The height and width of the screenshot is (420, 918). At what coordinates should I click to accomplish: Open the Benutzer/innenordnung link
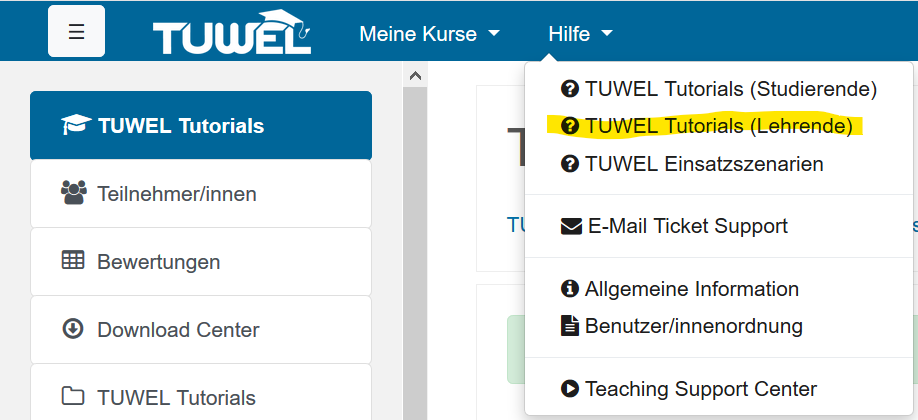pyautogui.click(x=693, y=326)
